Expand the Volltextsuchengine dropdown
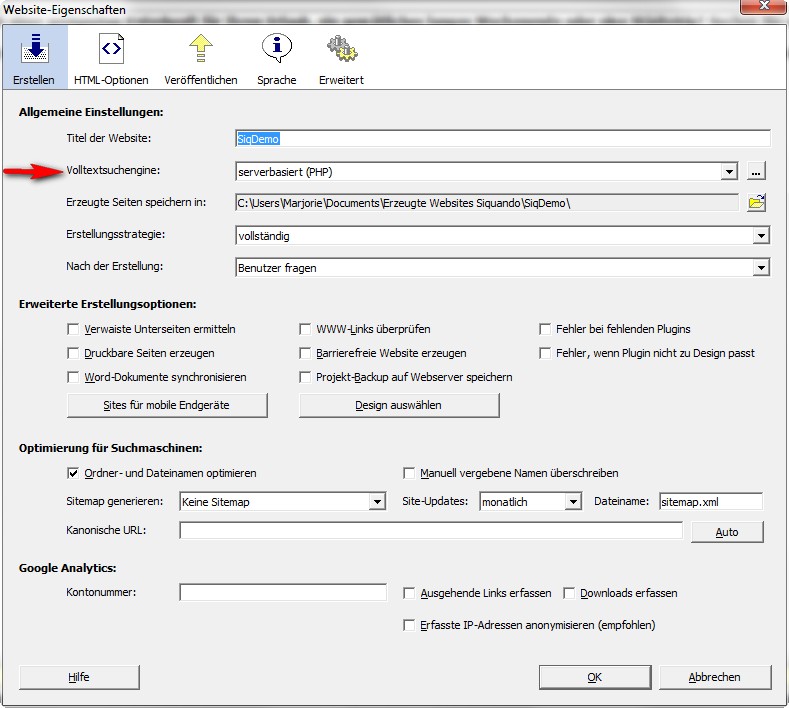The width and height of the screenshot is (789, 708). point(728,172)
